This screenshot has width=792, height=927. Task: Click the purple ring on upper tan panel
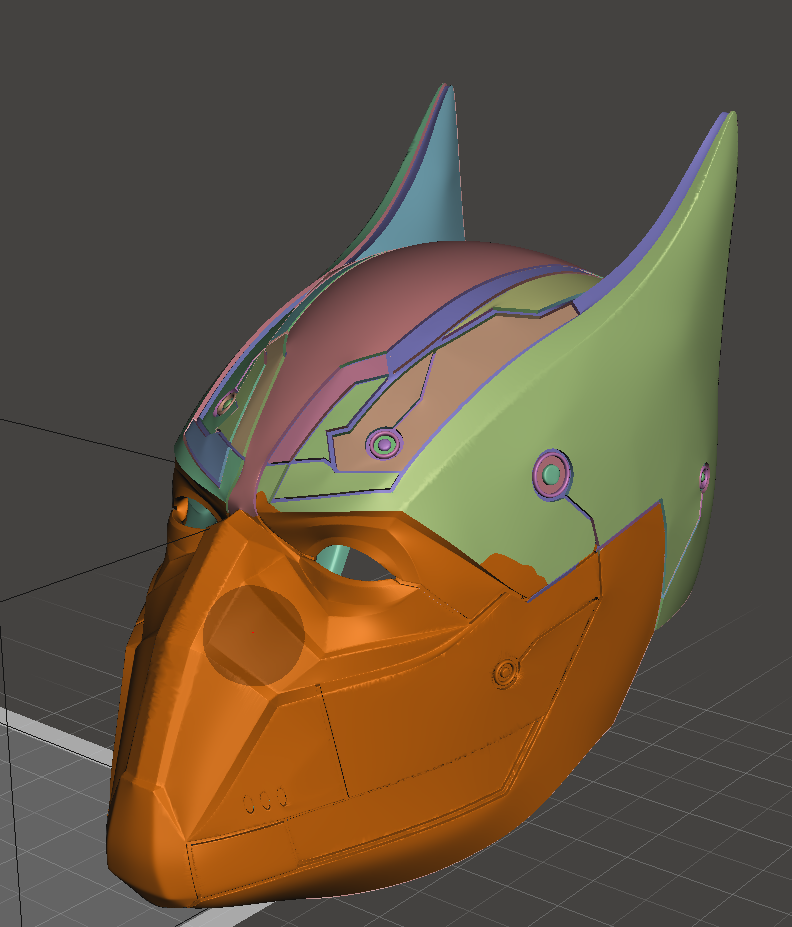(382, 442)
